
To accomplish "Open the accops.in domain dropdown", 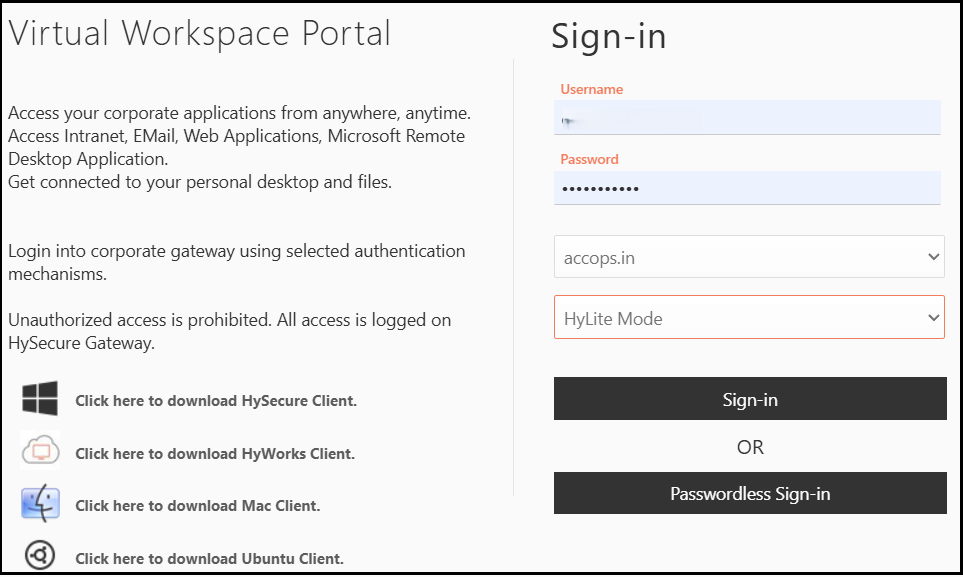I will pyautogui.click(x=749, y=257).
